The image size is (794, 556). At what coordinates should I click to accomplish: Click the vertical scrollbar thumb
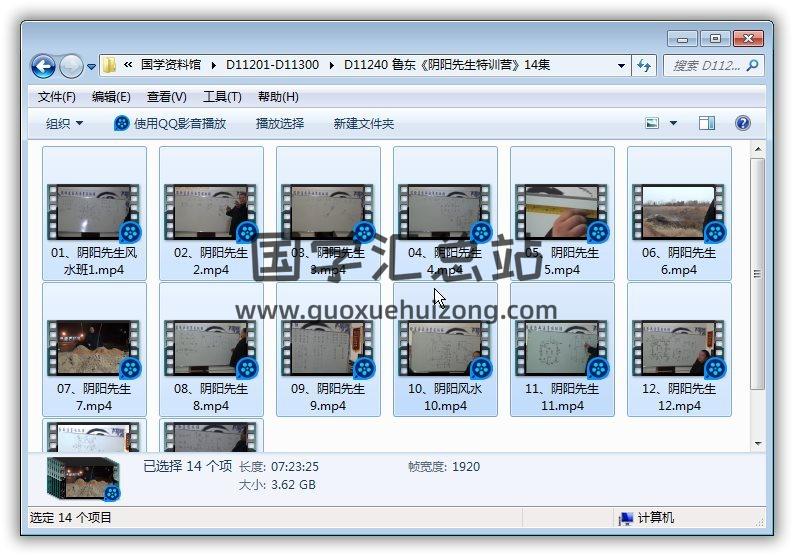point(758,273)
